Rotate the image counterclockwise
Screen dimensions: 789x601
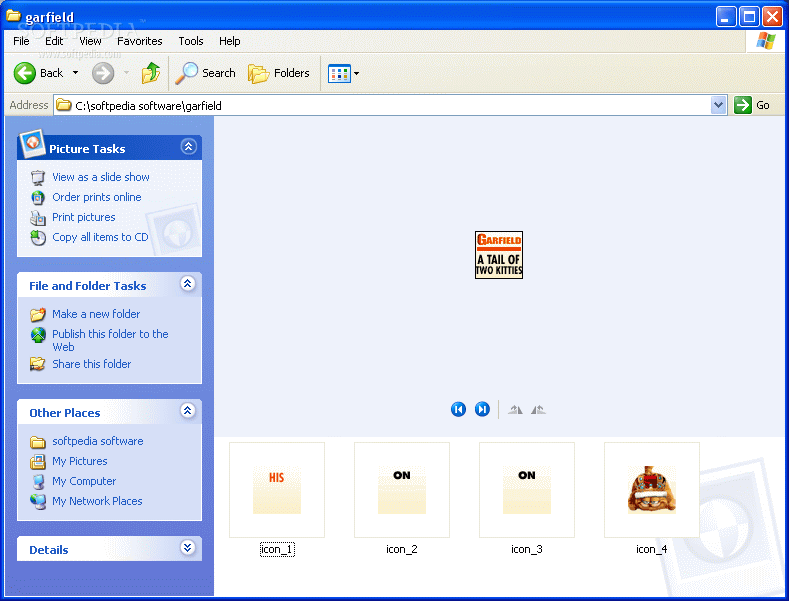(x=538, y=409)
